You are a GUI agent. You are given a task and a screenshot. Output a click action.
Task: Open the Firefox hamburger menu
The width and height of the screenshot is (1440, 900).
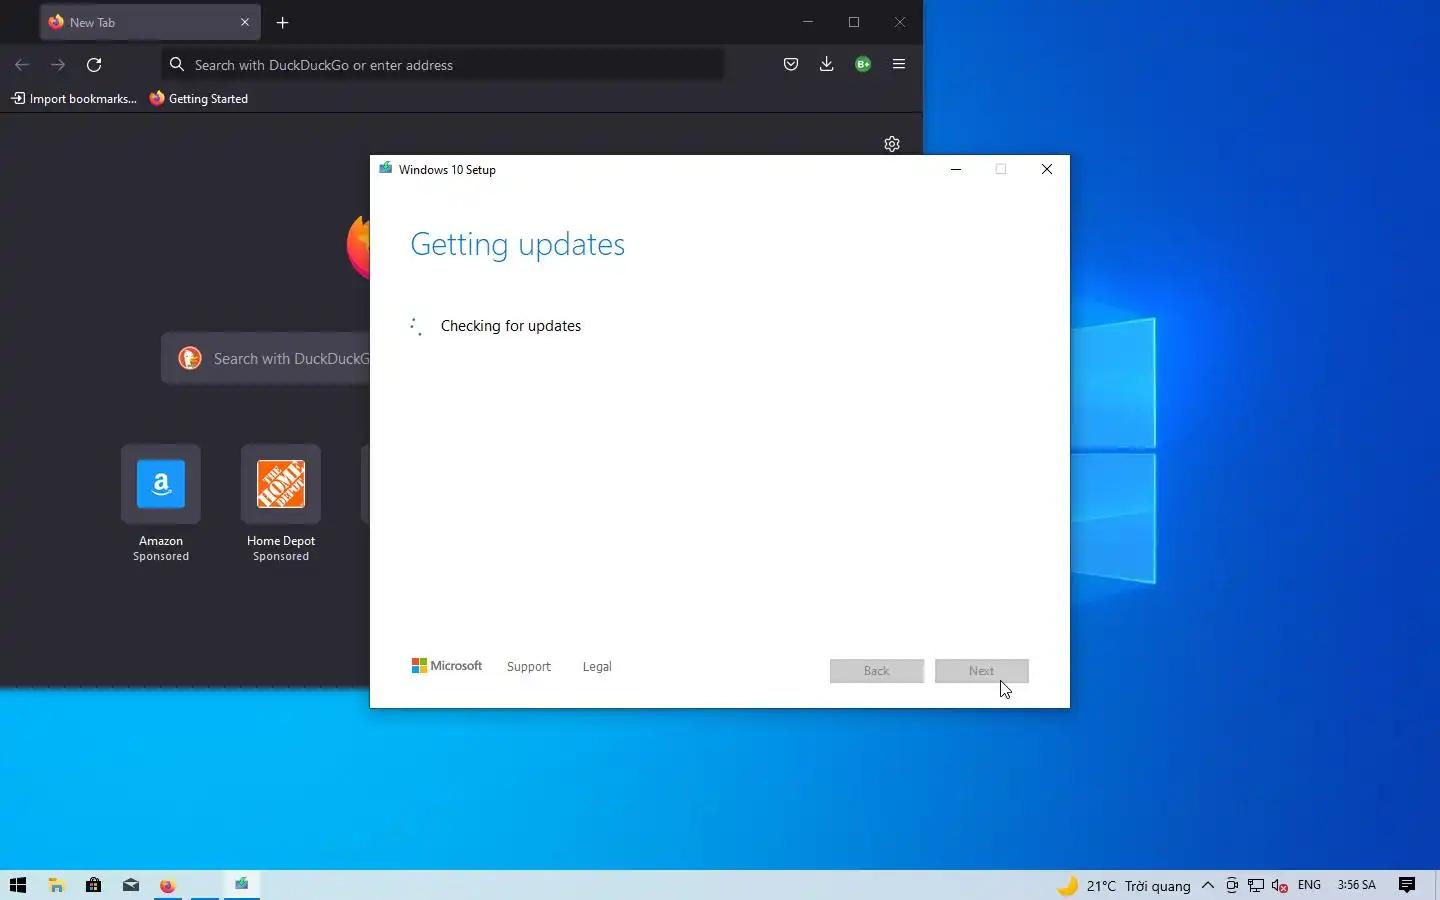pos(899,64)
